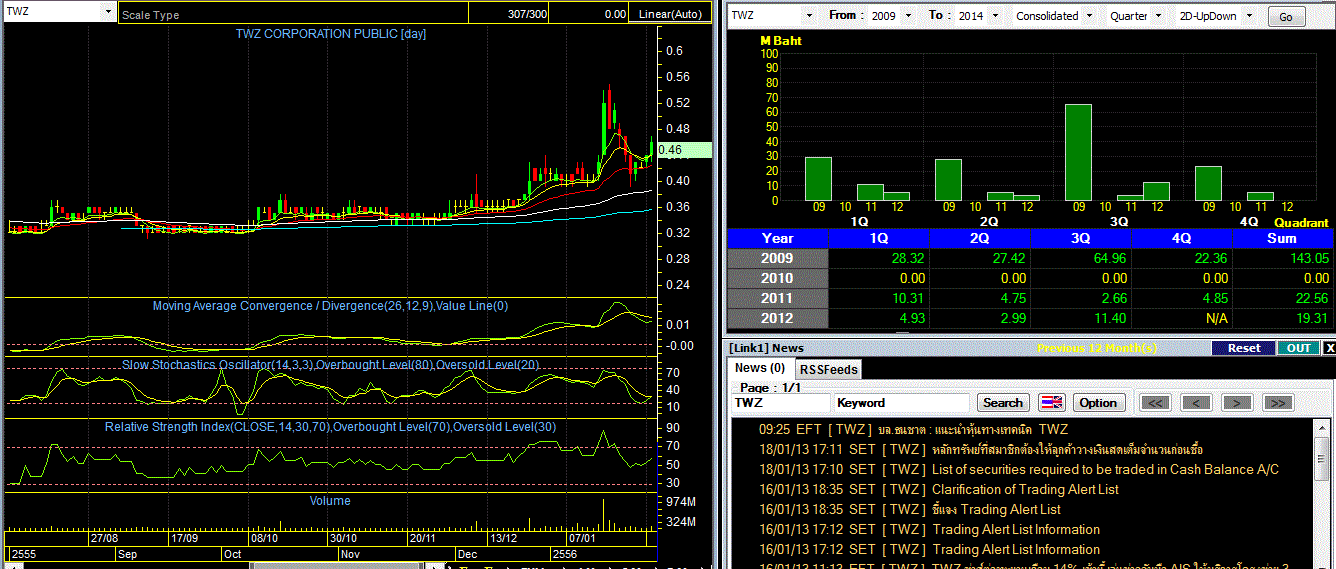Expand the From year 2009 dropdown
Viewport: 1336px width, 569px height.
click(908, 16)
